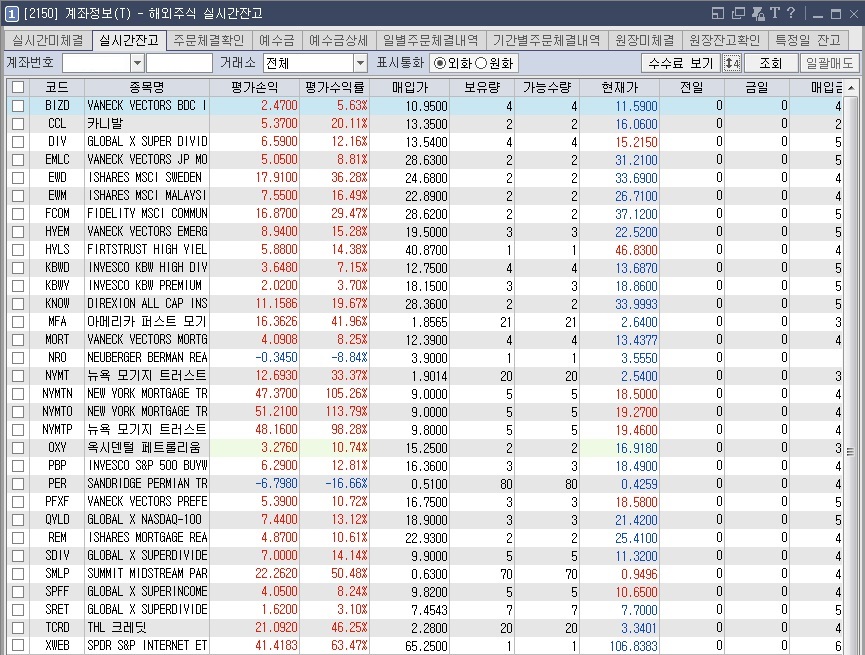Switch to the 실시간미체결 tab

tap(48, 40)
